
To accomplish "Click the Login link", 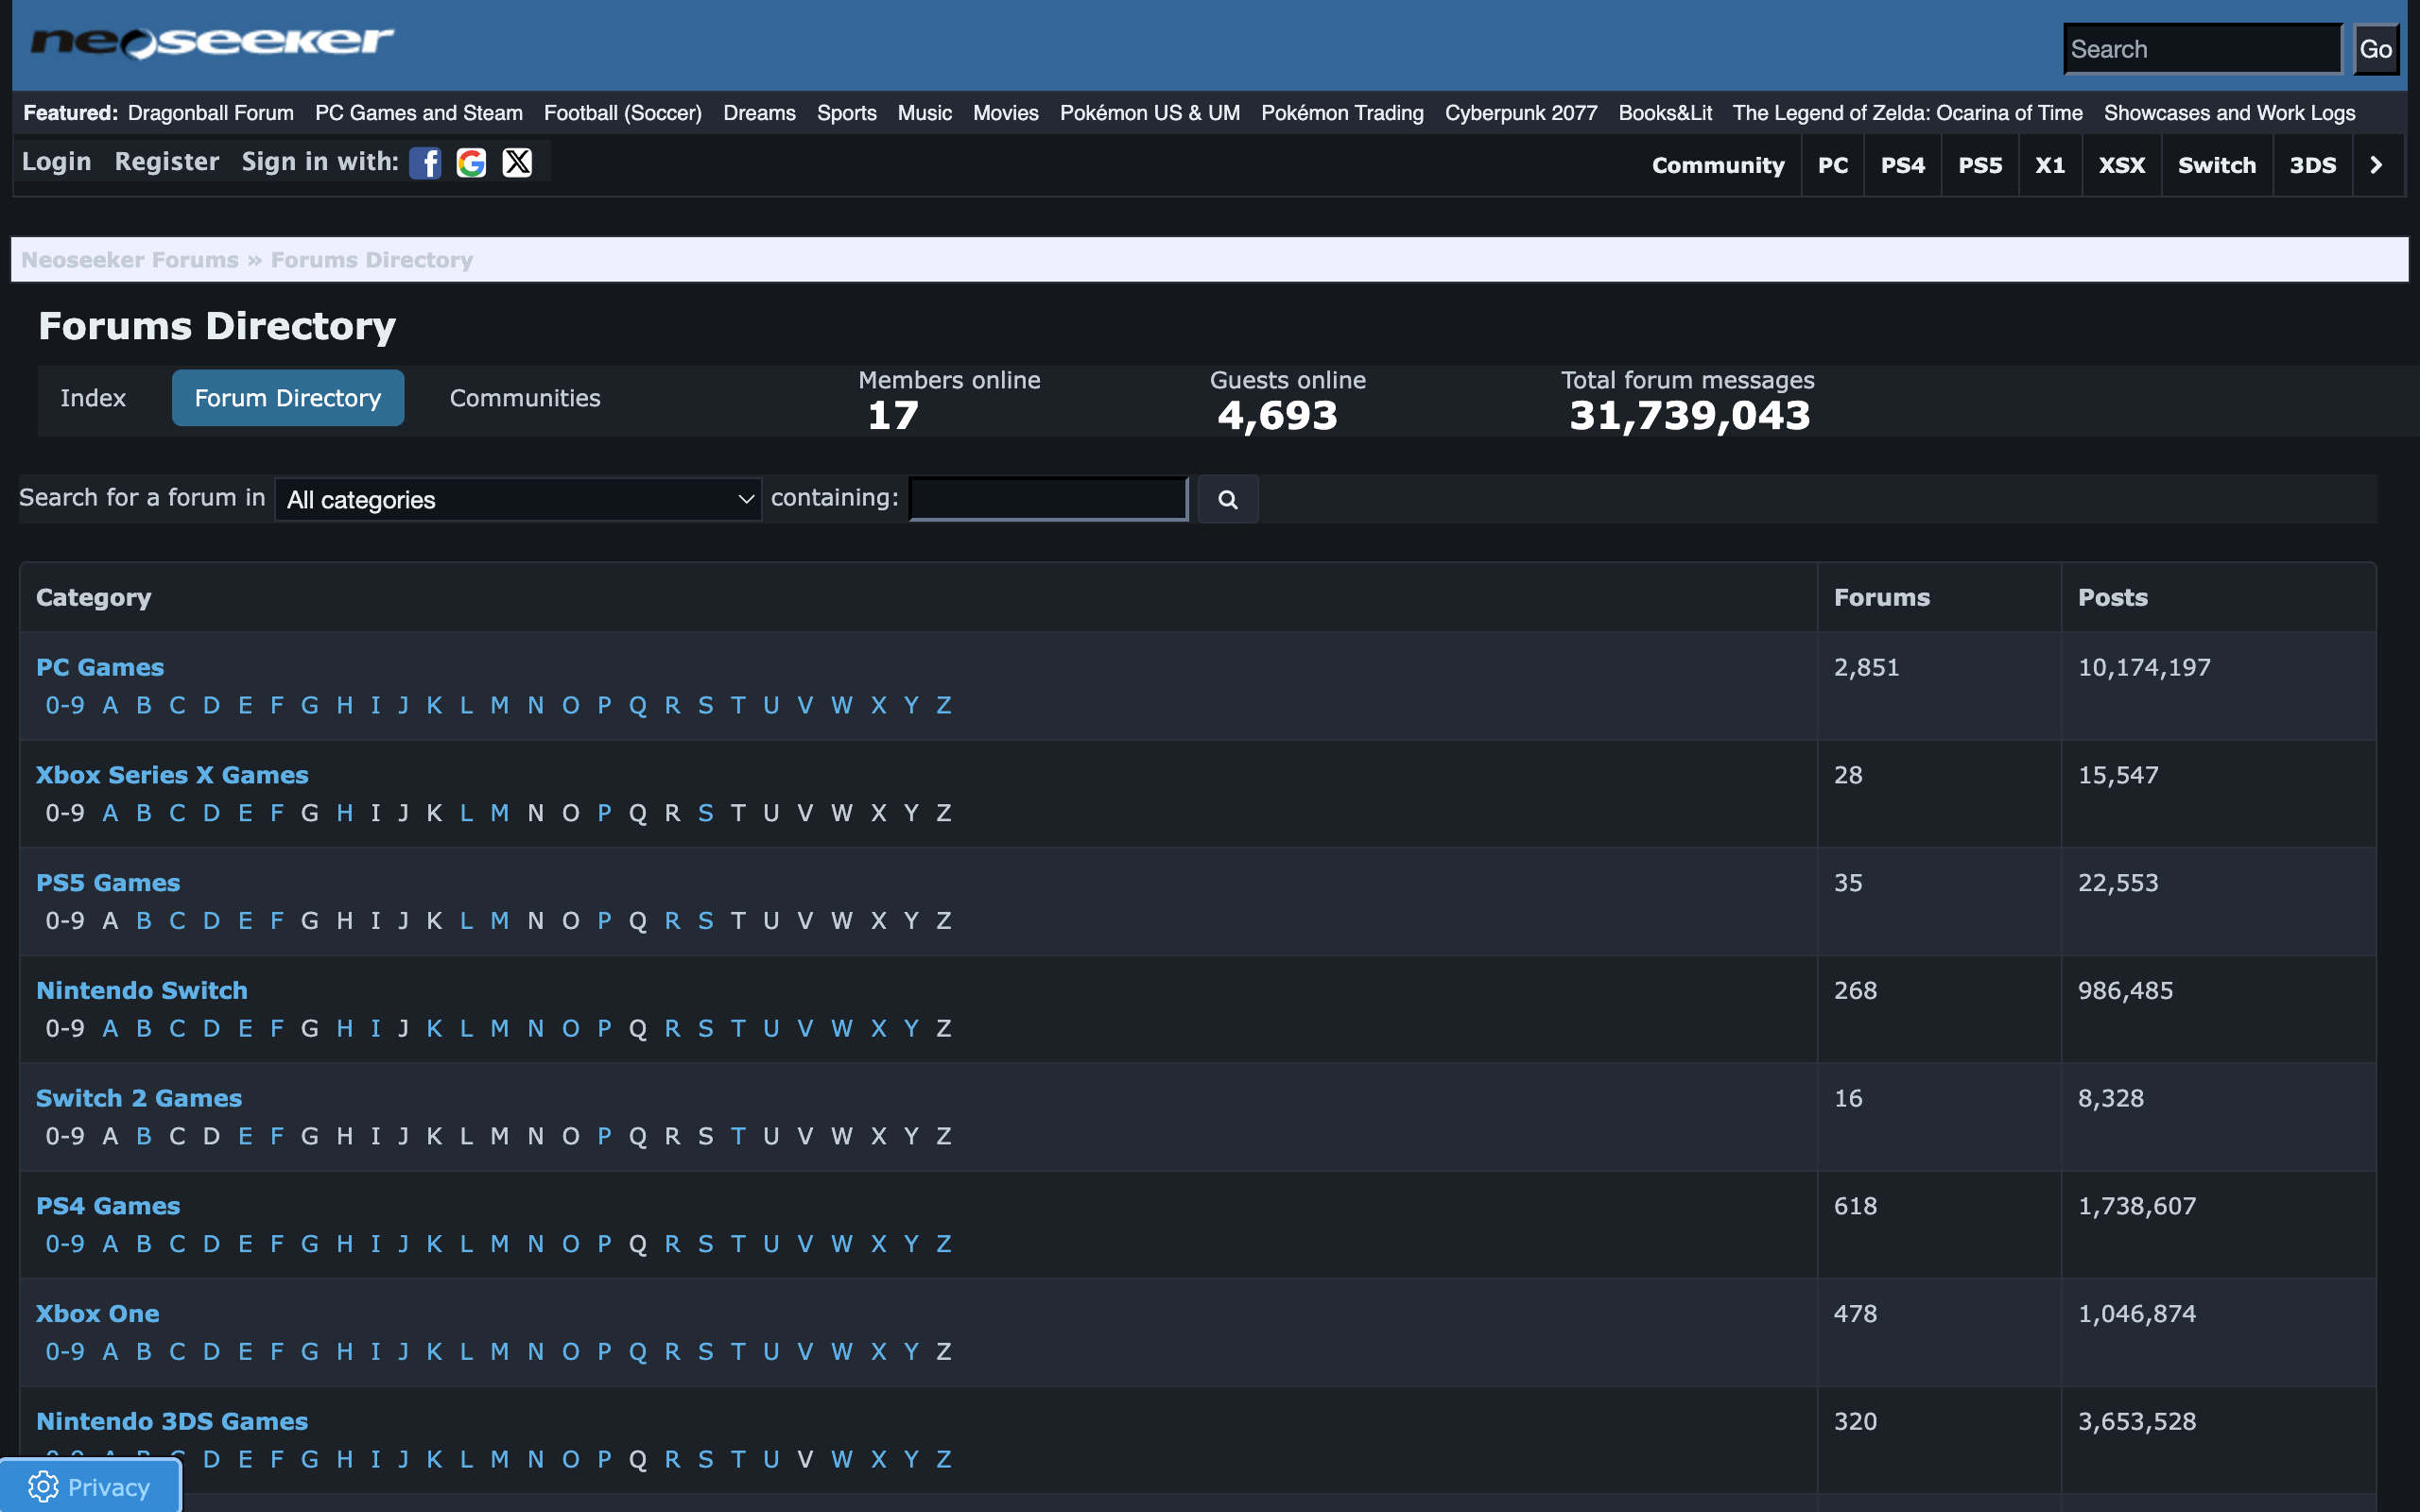I will coord(57,162).
